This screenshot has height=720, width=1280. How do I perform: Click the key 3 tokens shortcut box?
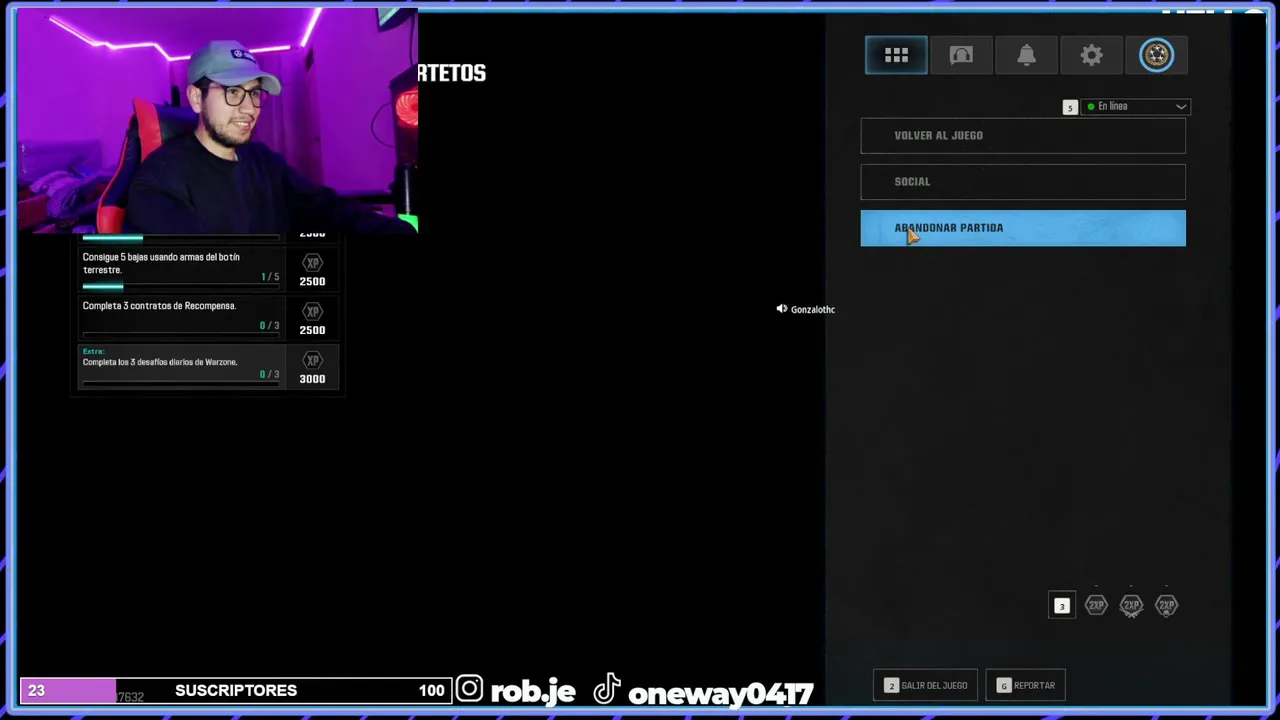(1062, 605)
